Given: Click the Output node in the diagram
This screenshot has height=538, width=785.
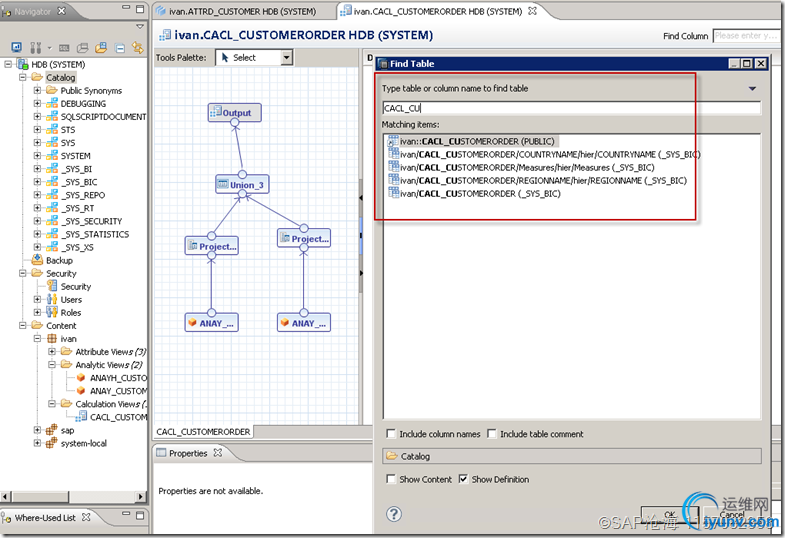Looking at the screenshot, I should 235,113.
